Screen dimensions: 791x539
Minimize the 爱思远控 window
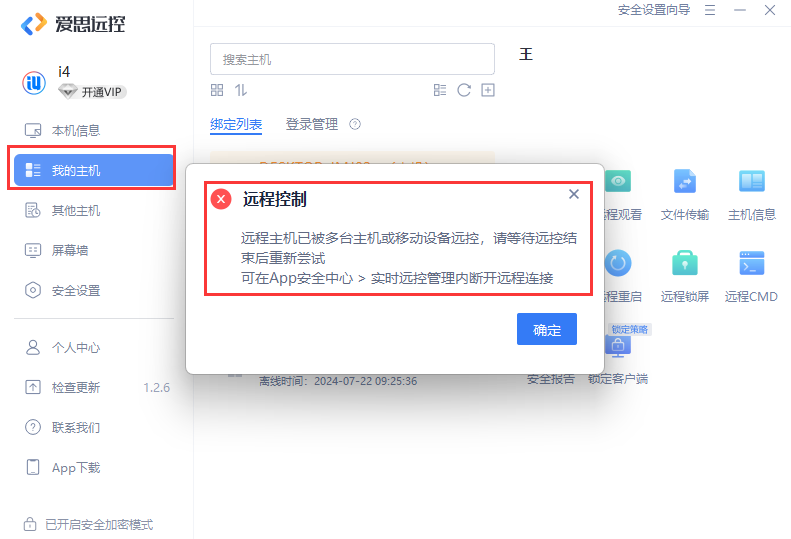tap(740, 10)
